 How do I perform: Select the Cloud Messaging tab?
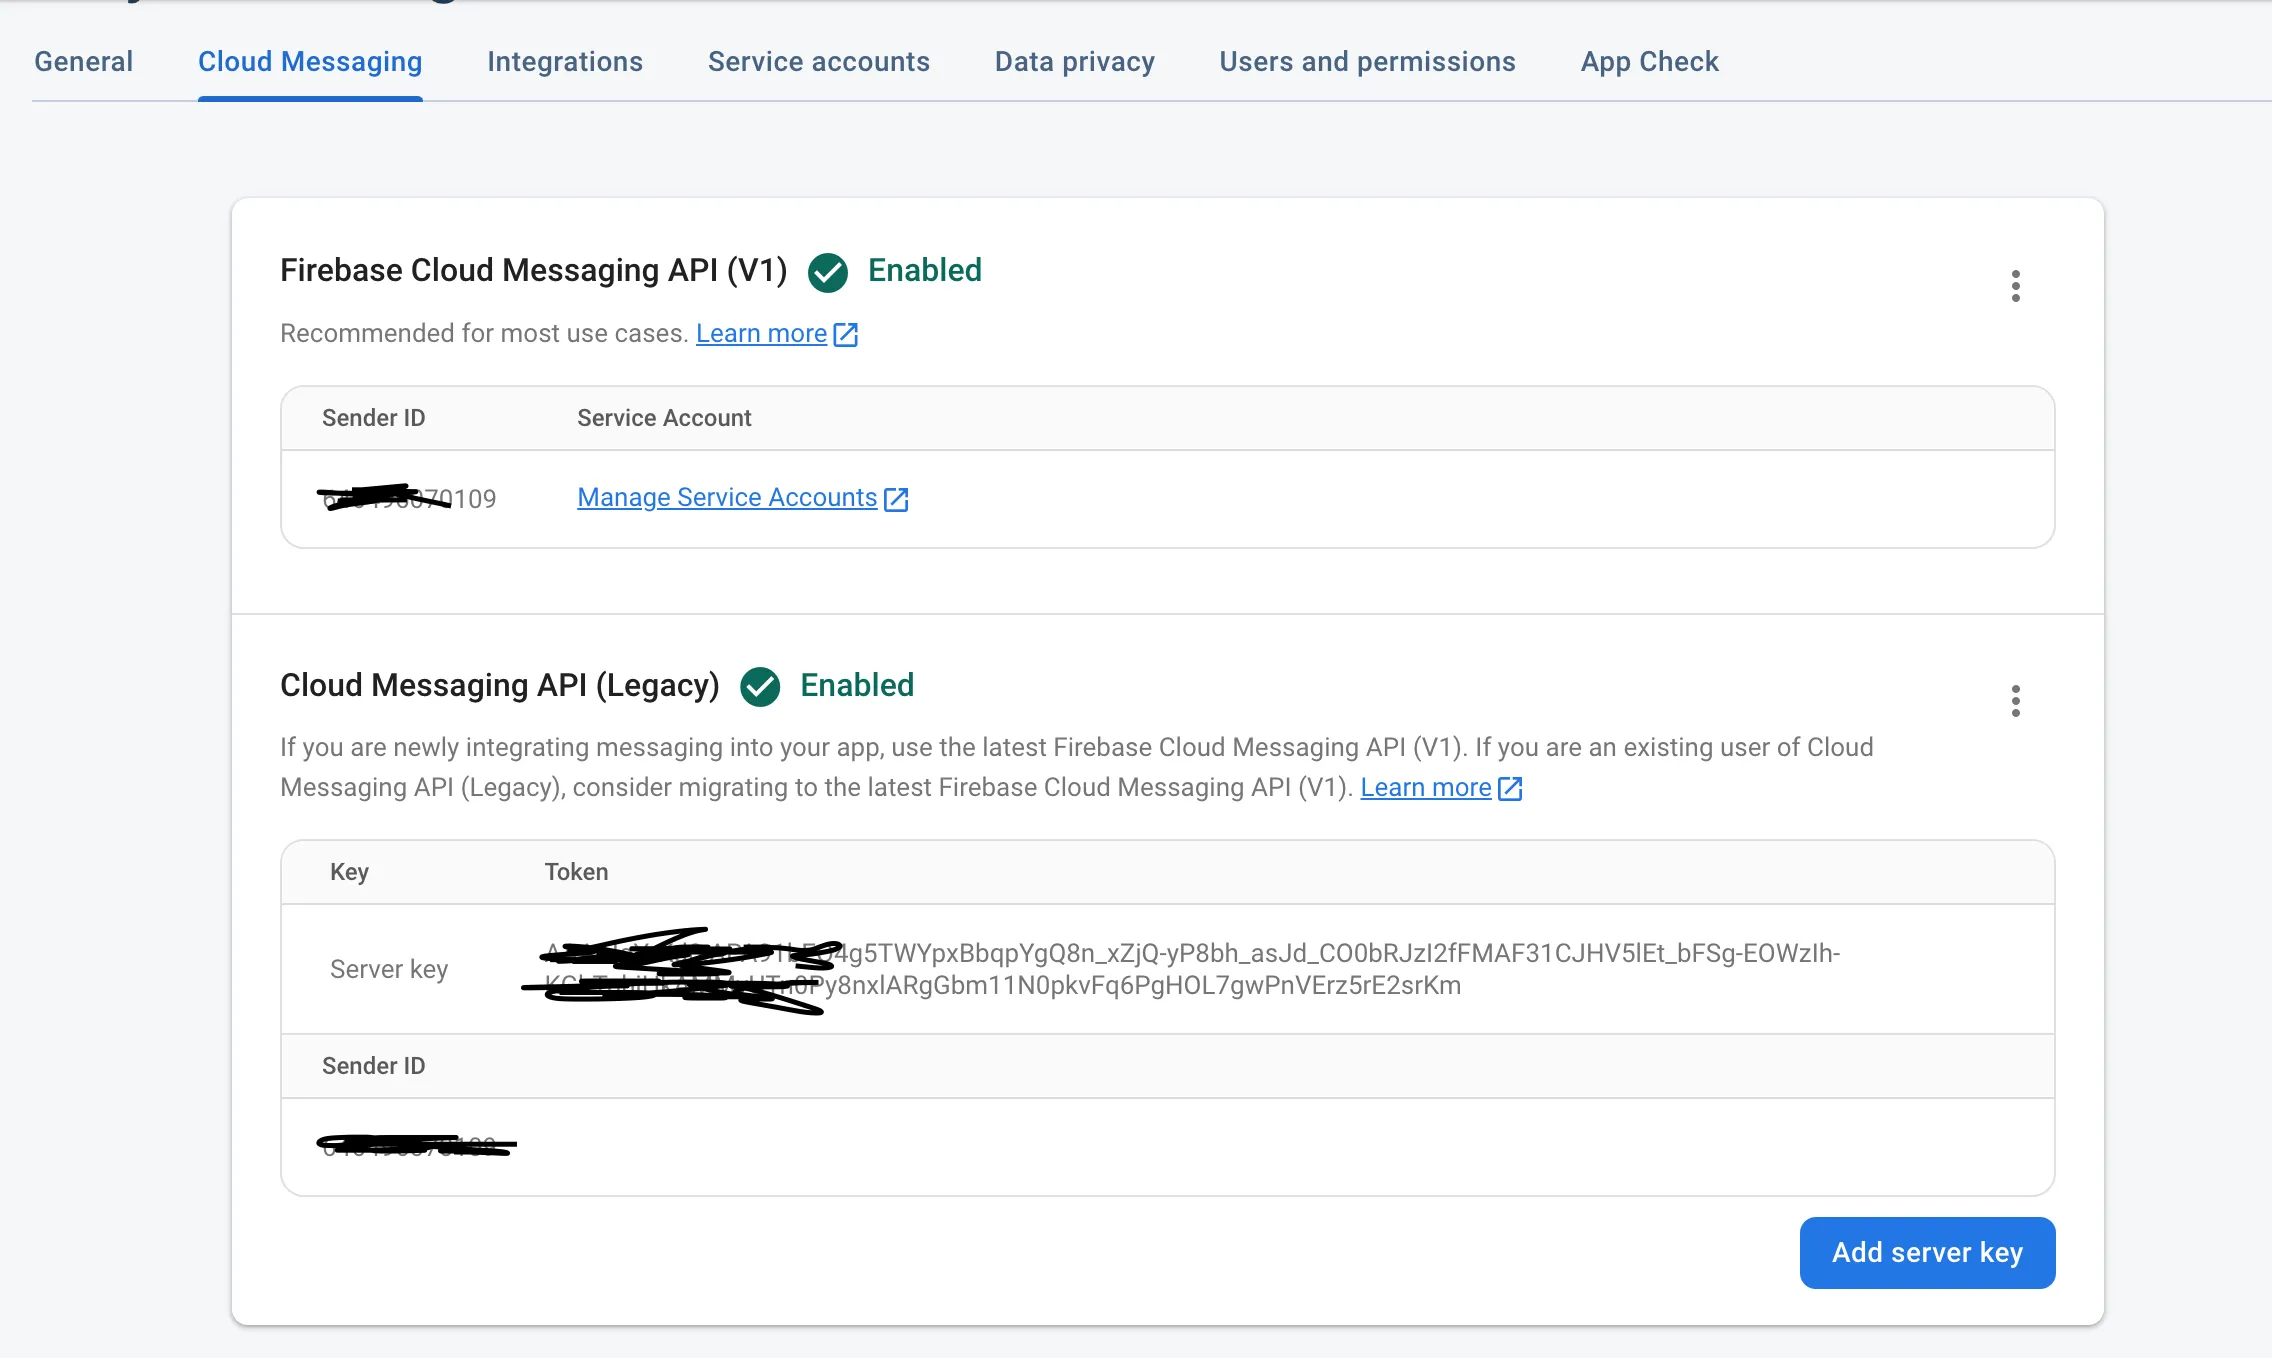click(310, 62)
